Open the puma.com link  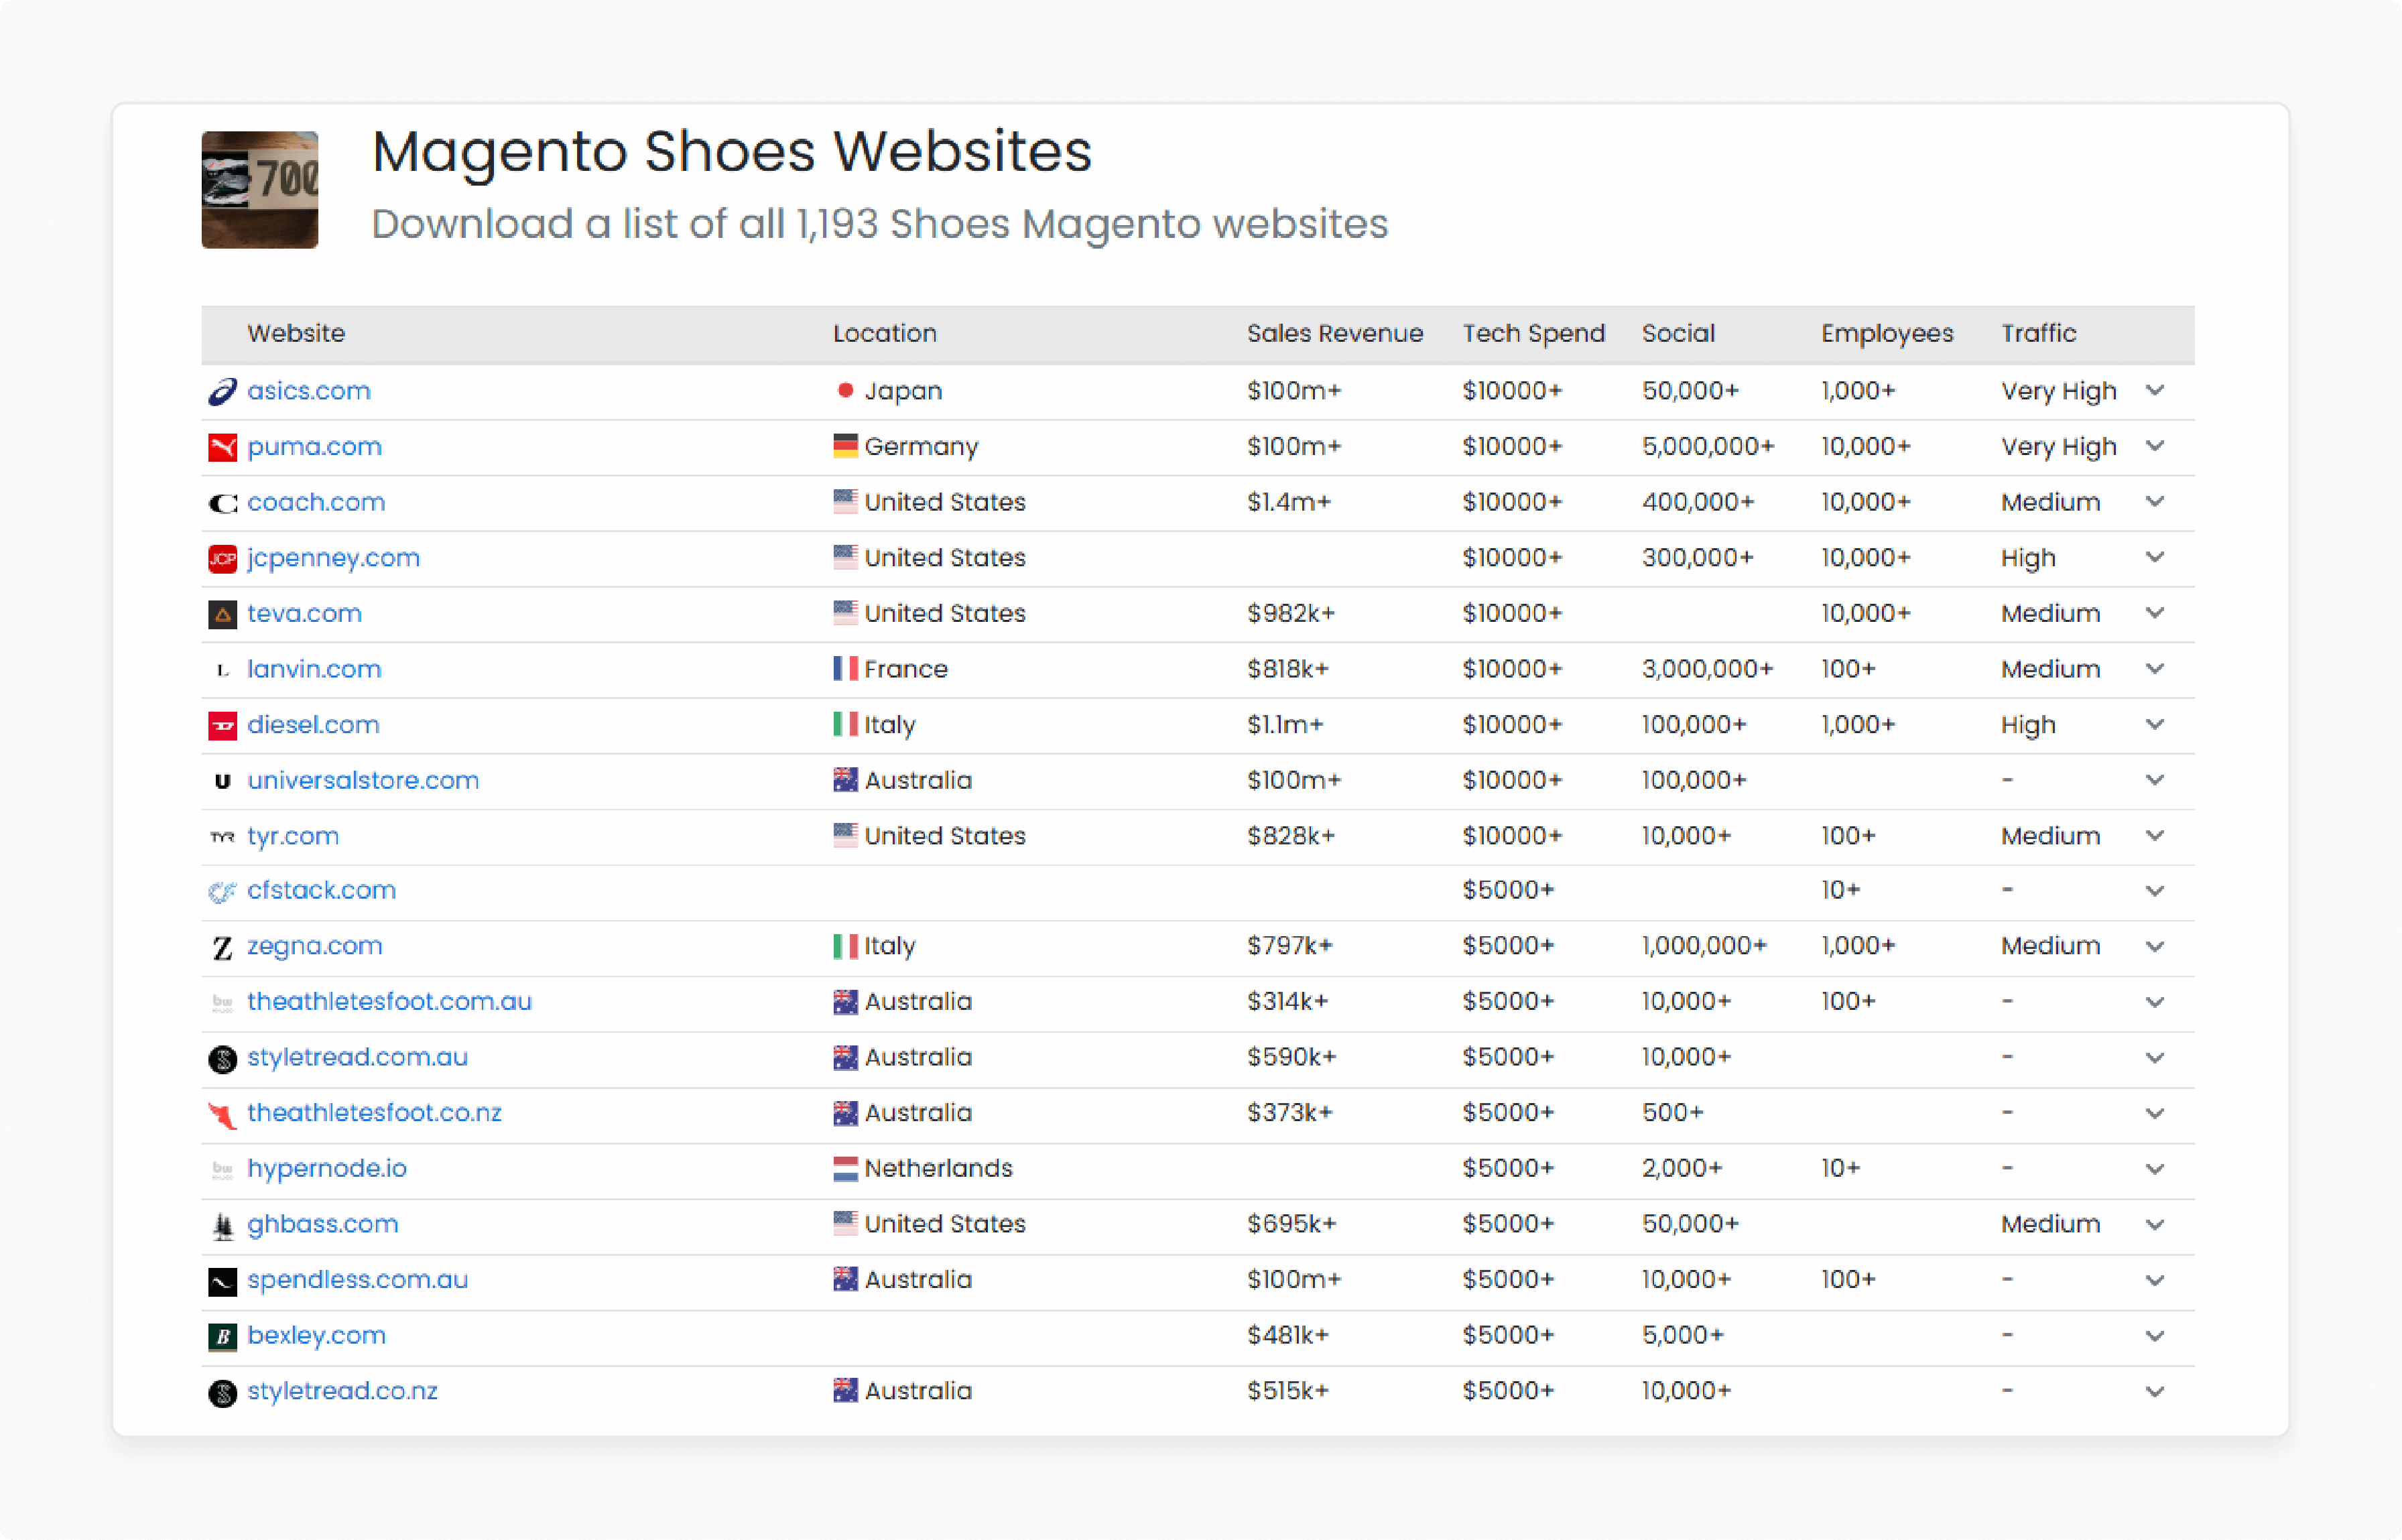(314, 446)
